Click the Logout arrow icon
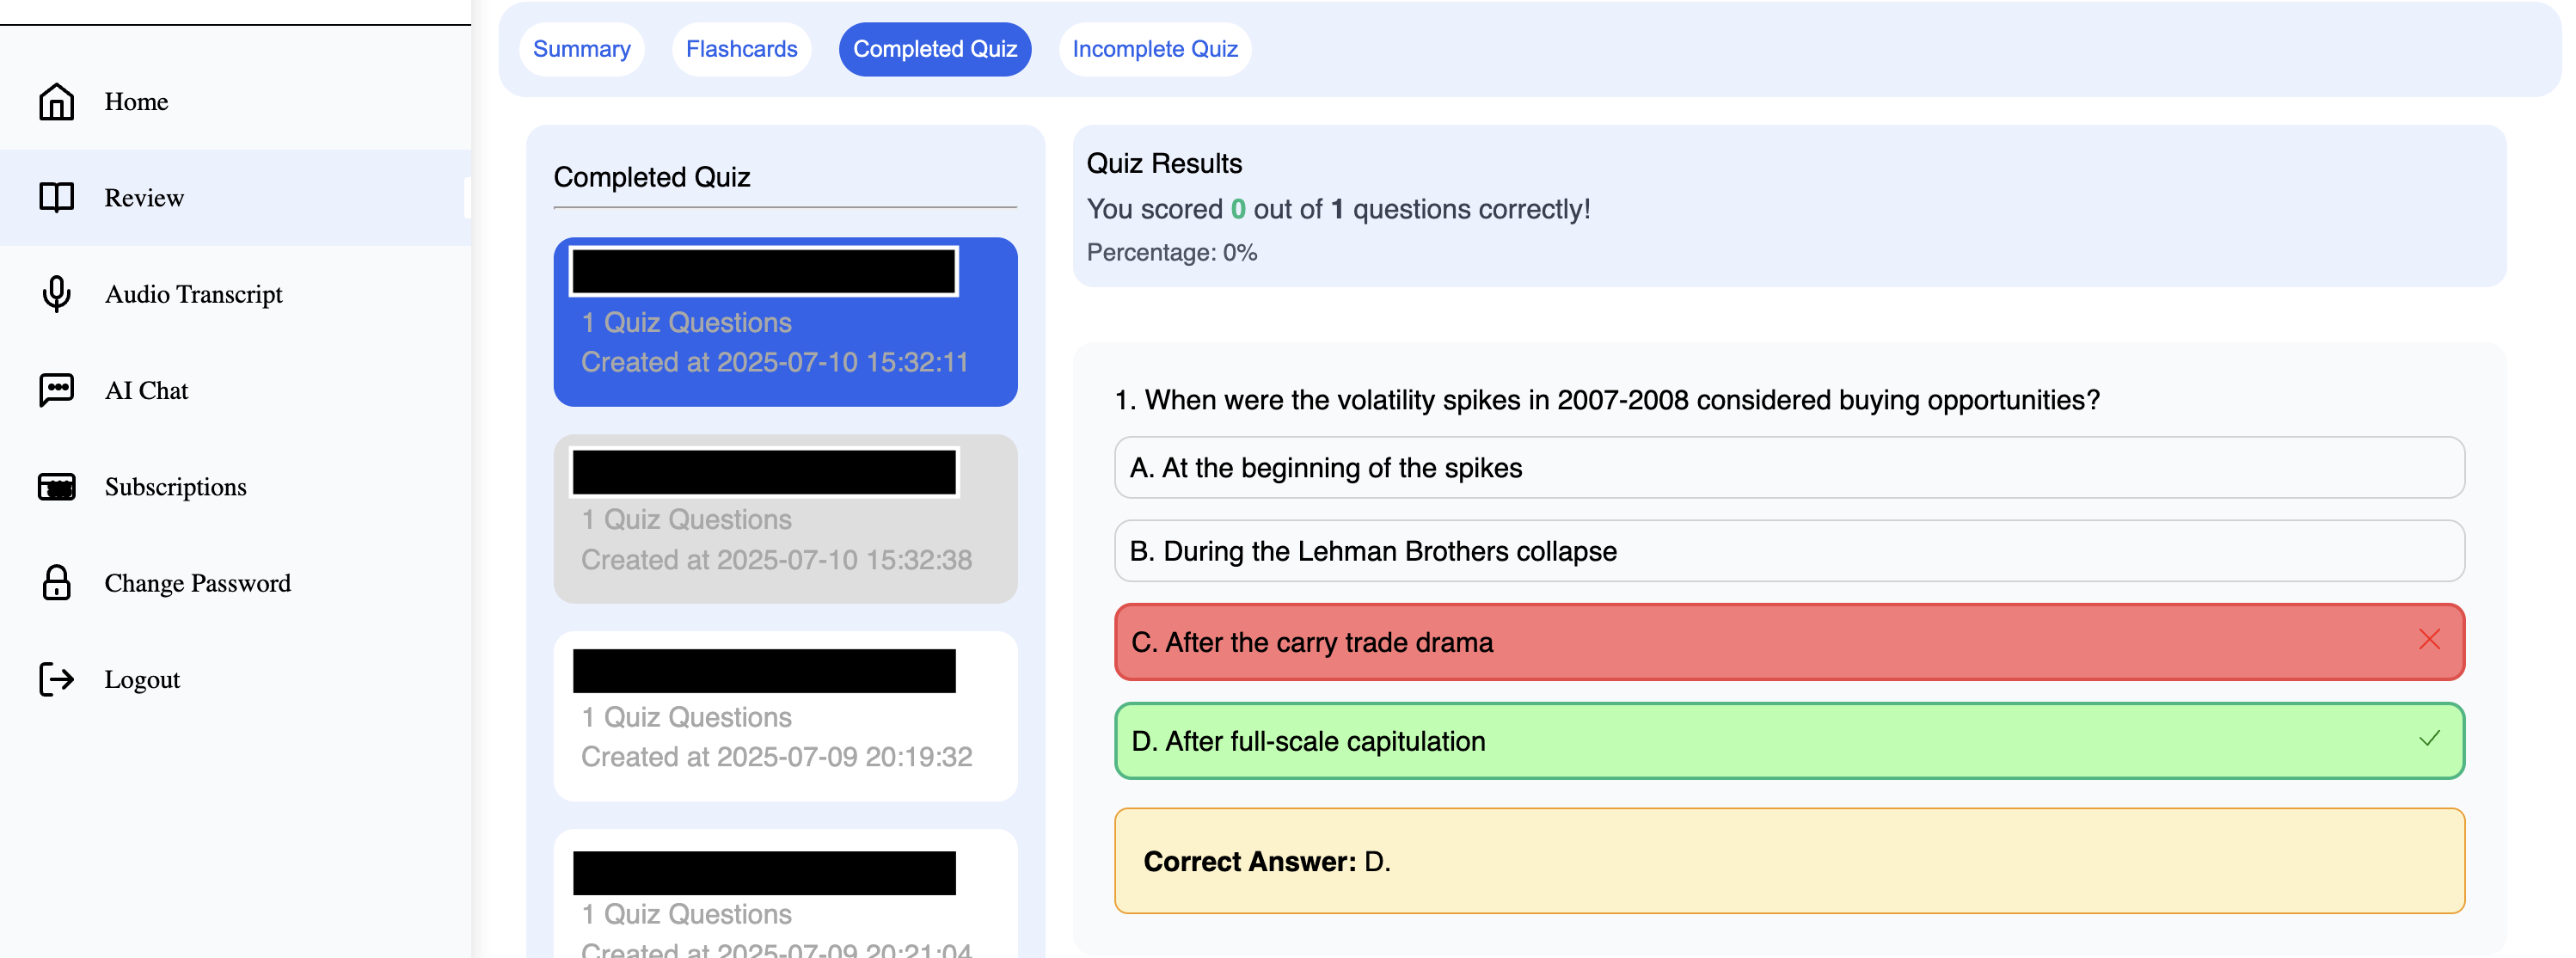Image resolution: width=2576 pixels, height=958 pixels. click(x=56, y=679)
